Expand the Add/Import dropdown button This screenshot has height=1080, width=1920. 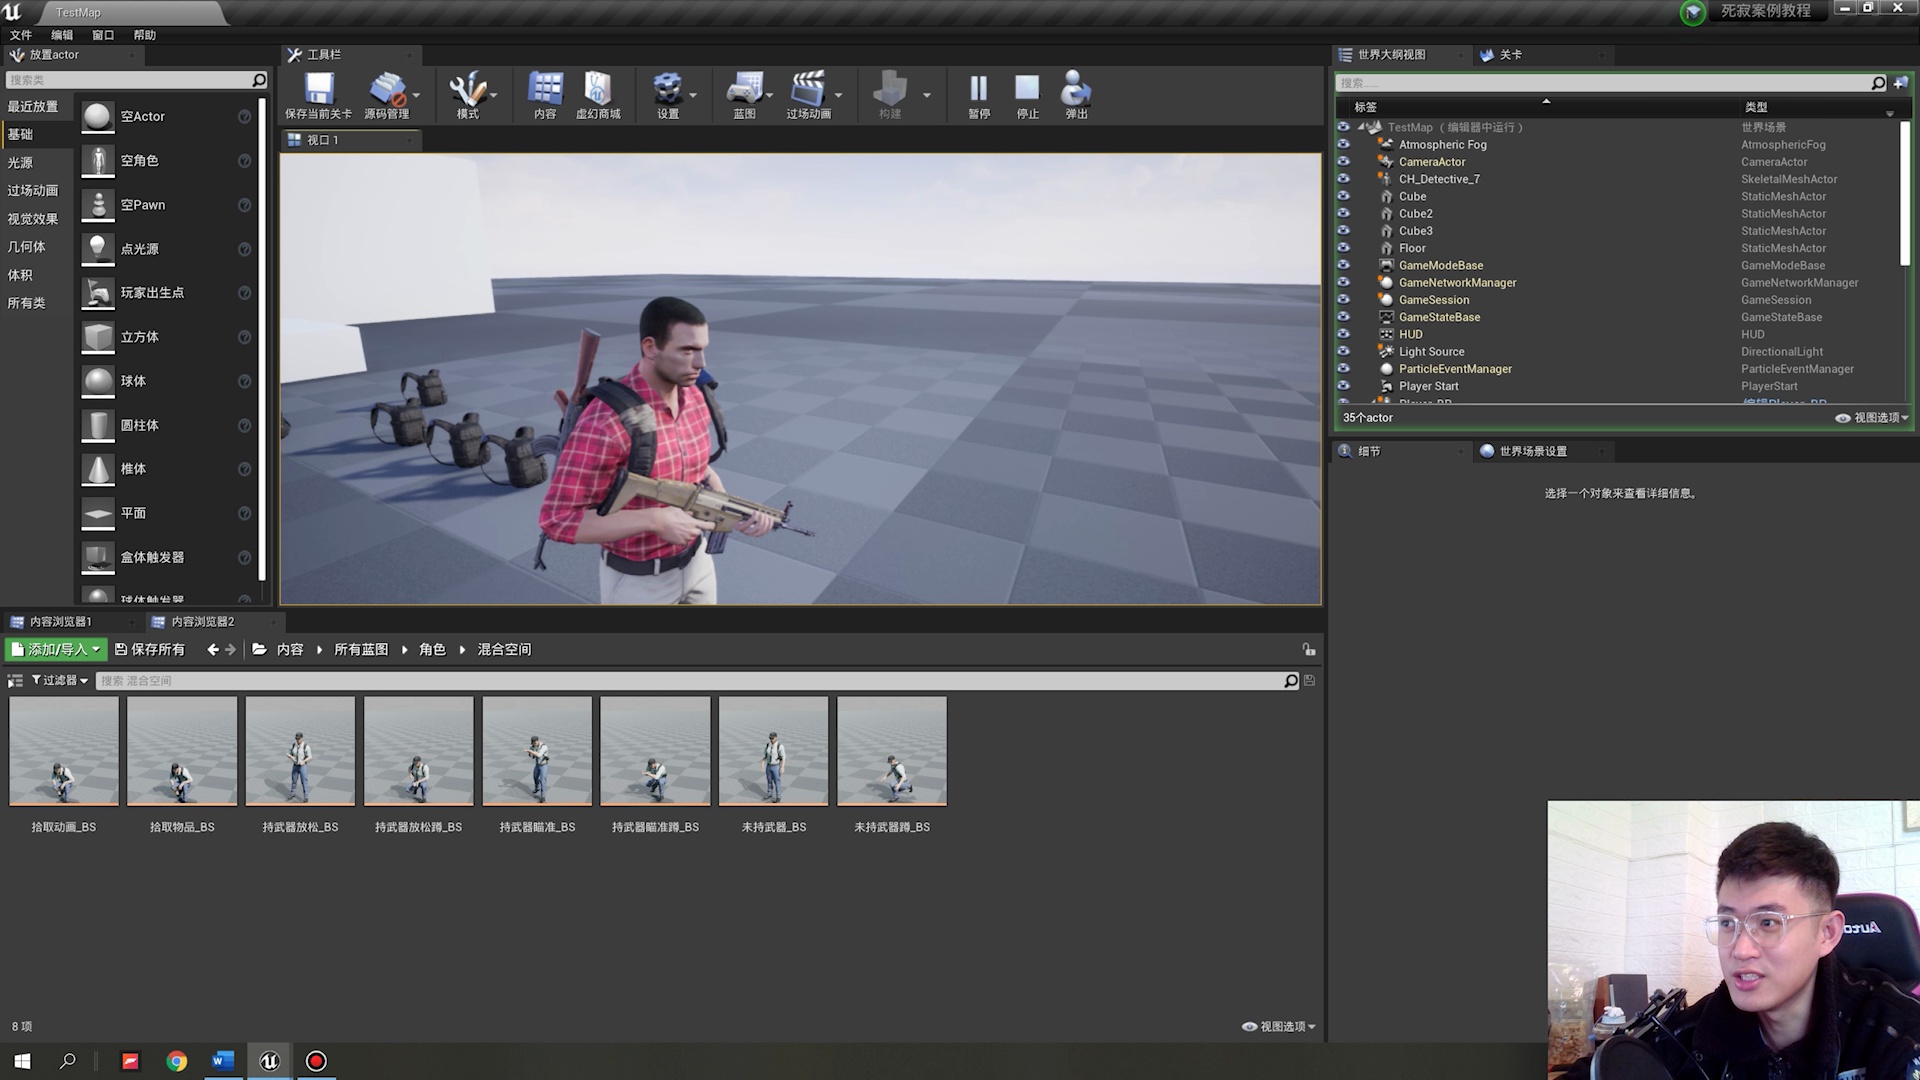pos(56,649)
